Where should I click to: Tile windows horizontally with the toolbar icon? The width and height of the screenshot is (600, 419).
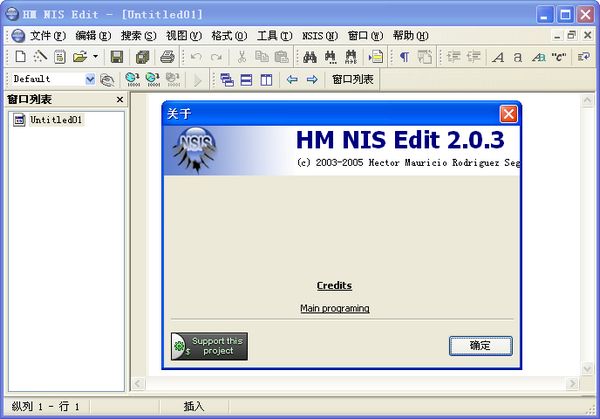[x=246, y=79]
